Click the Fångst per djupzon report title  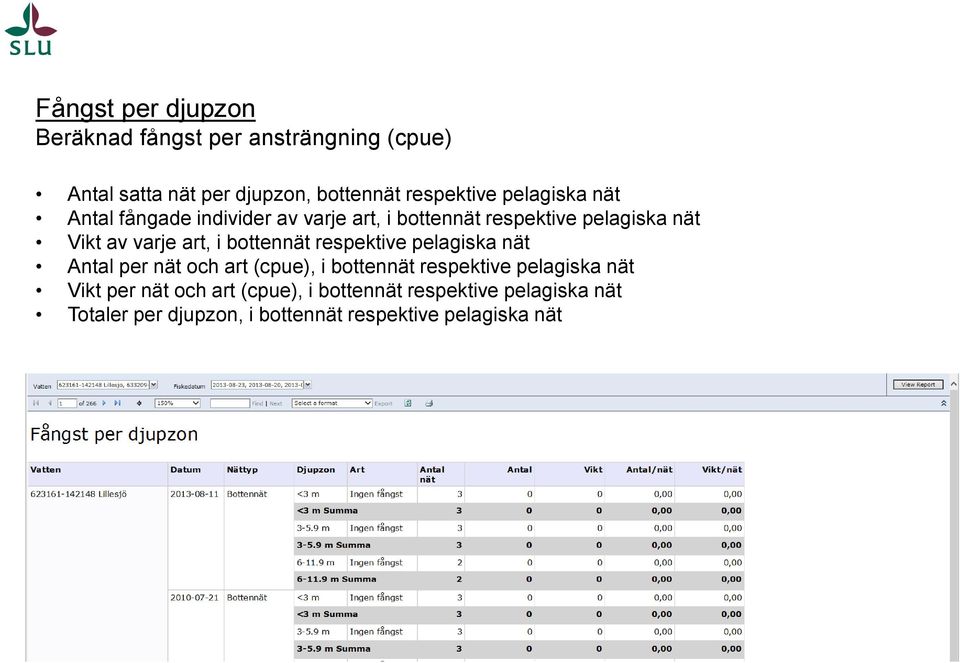(114, 435)
